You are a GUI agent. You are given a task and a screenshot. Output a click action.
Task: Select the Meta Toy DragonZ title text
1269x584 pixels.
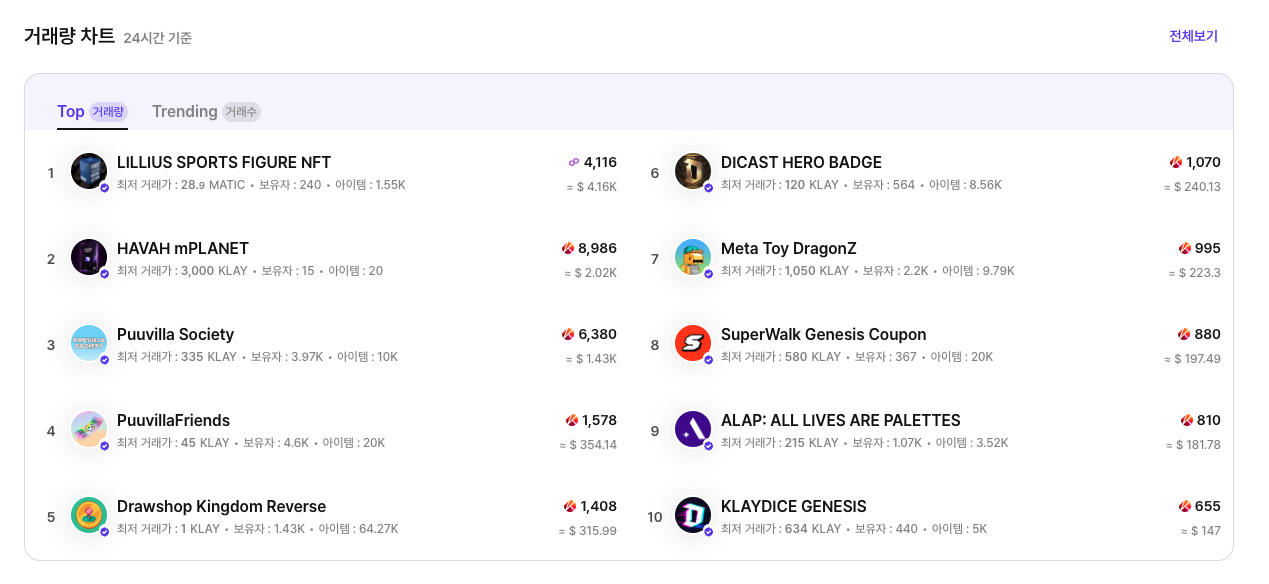click(789, 248)
